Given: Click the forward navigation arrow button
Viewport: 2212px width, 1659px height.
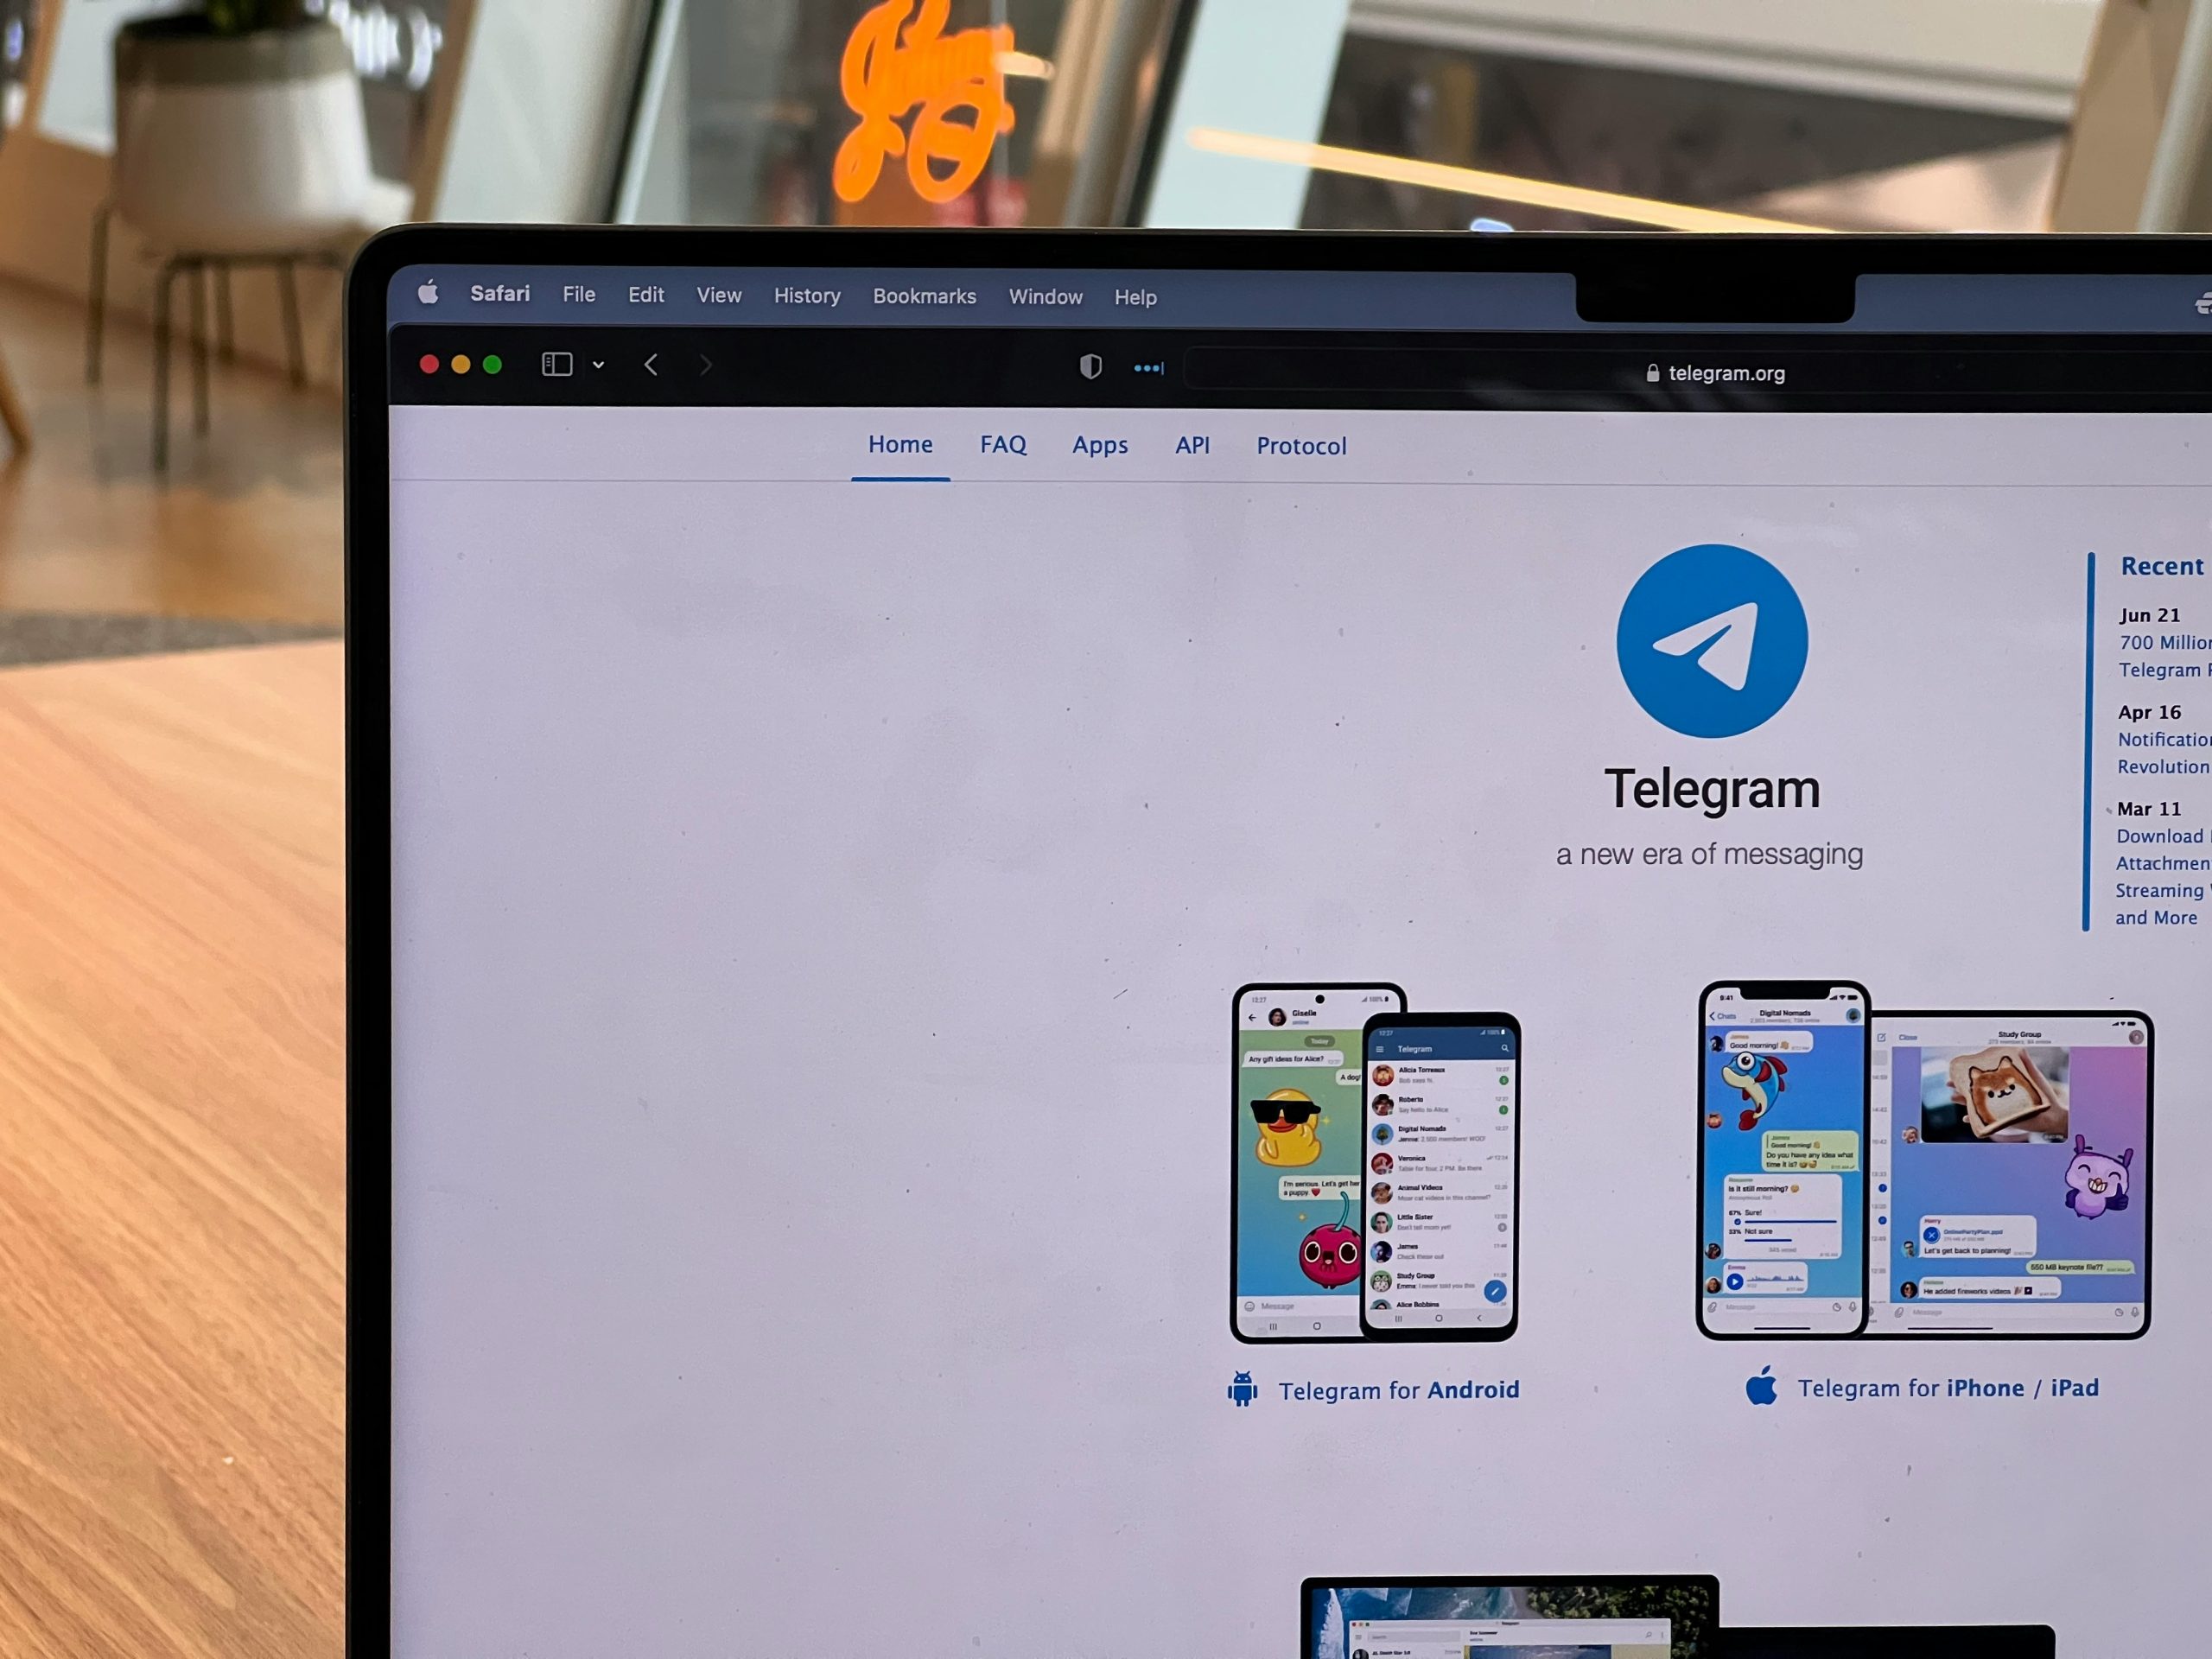Looking at the screenshot, I should click(705, 365).
